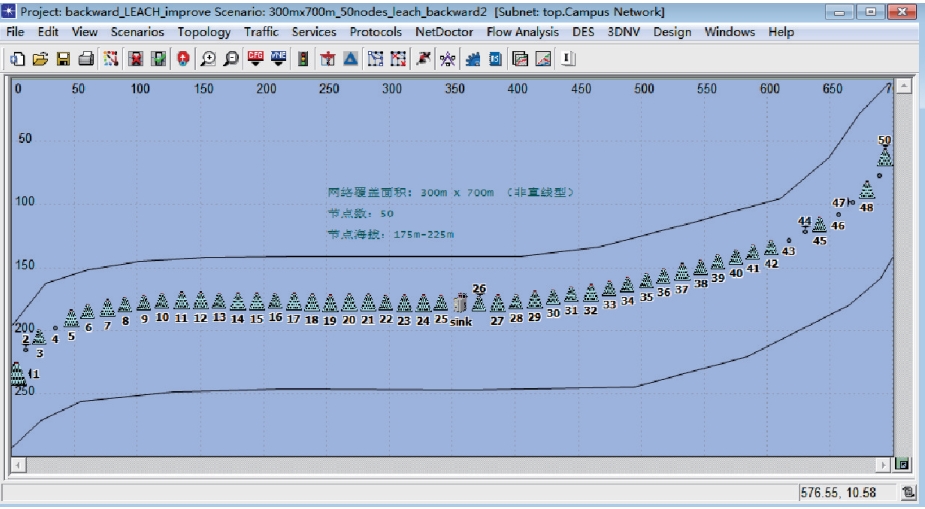
Task: Select node 11 in the network
Action: [181, 300]
